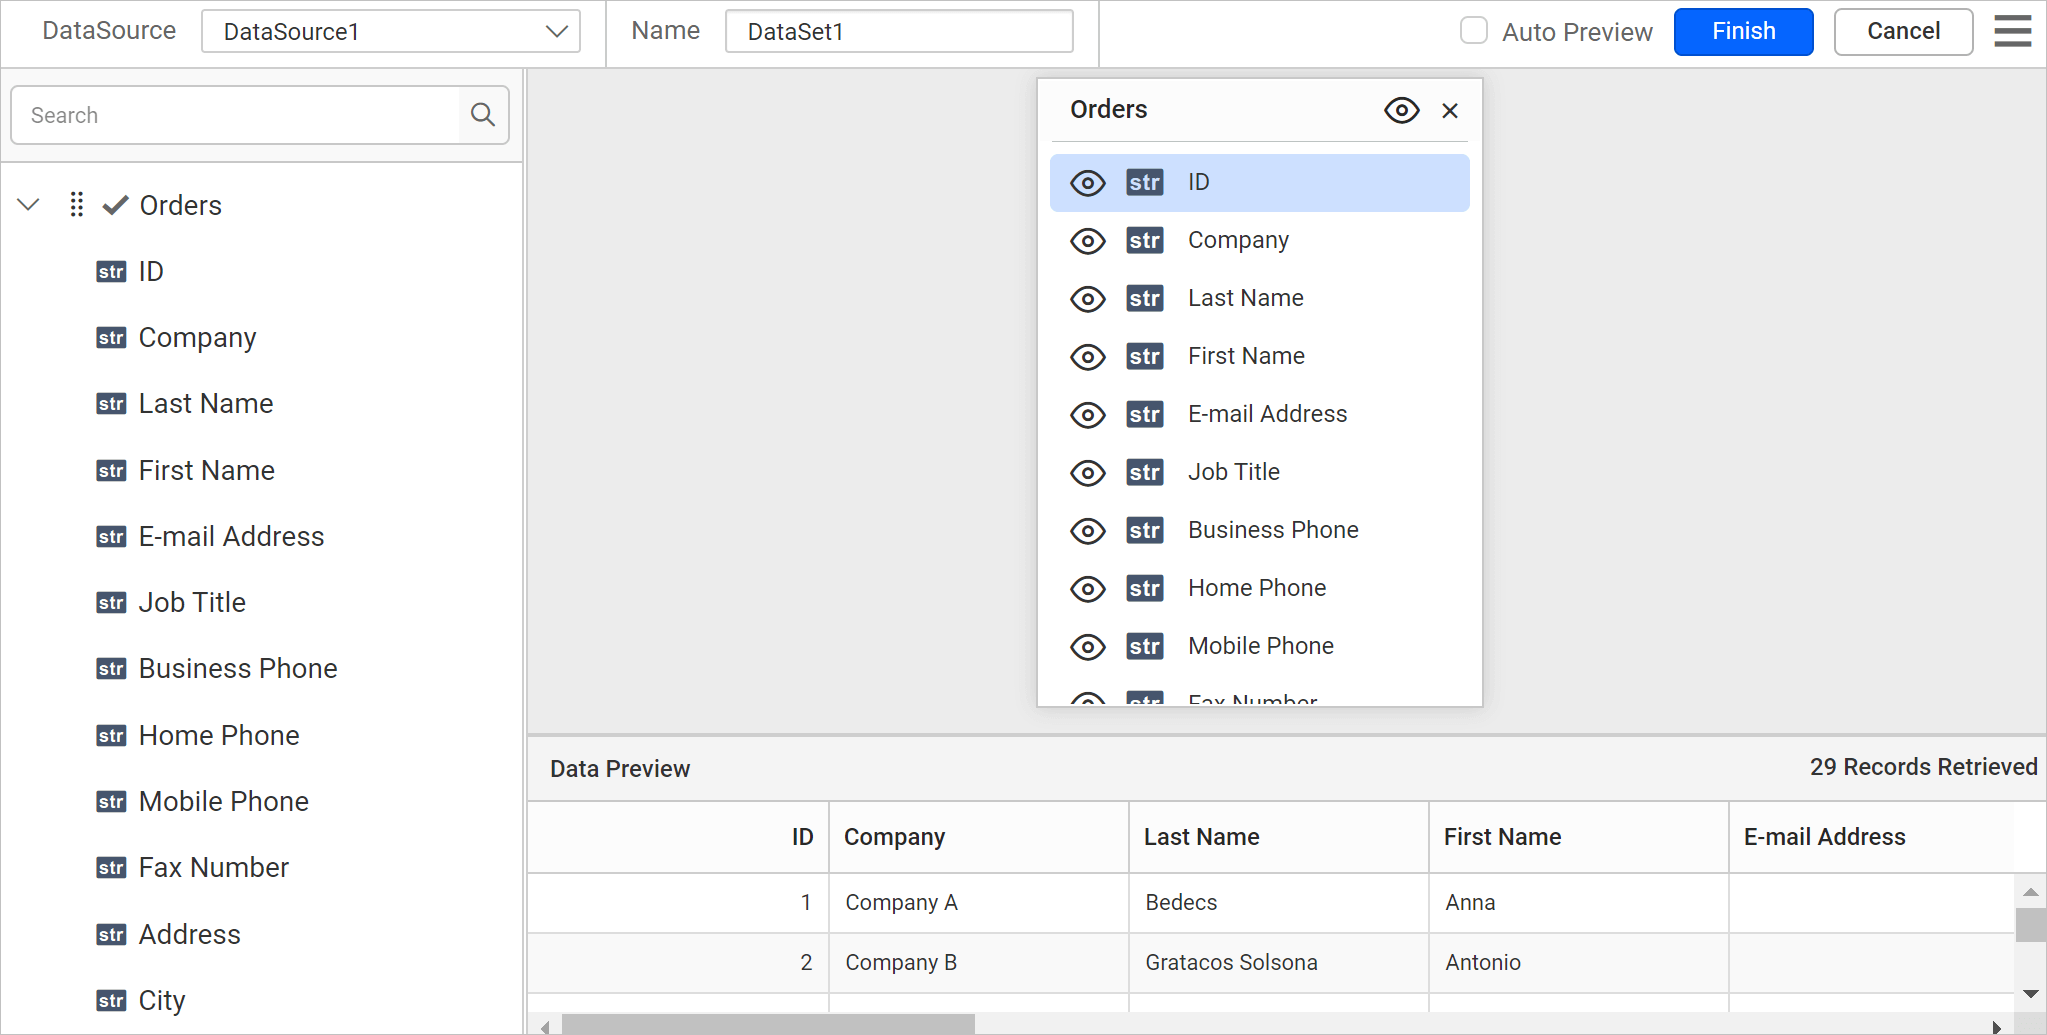Viewport: 2047px width, 1035px height.
Task: Open the hamburger menu icon
Action: [x=2012, y=31]
